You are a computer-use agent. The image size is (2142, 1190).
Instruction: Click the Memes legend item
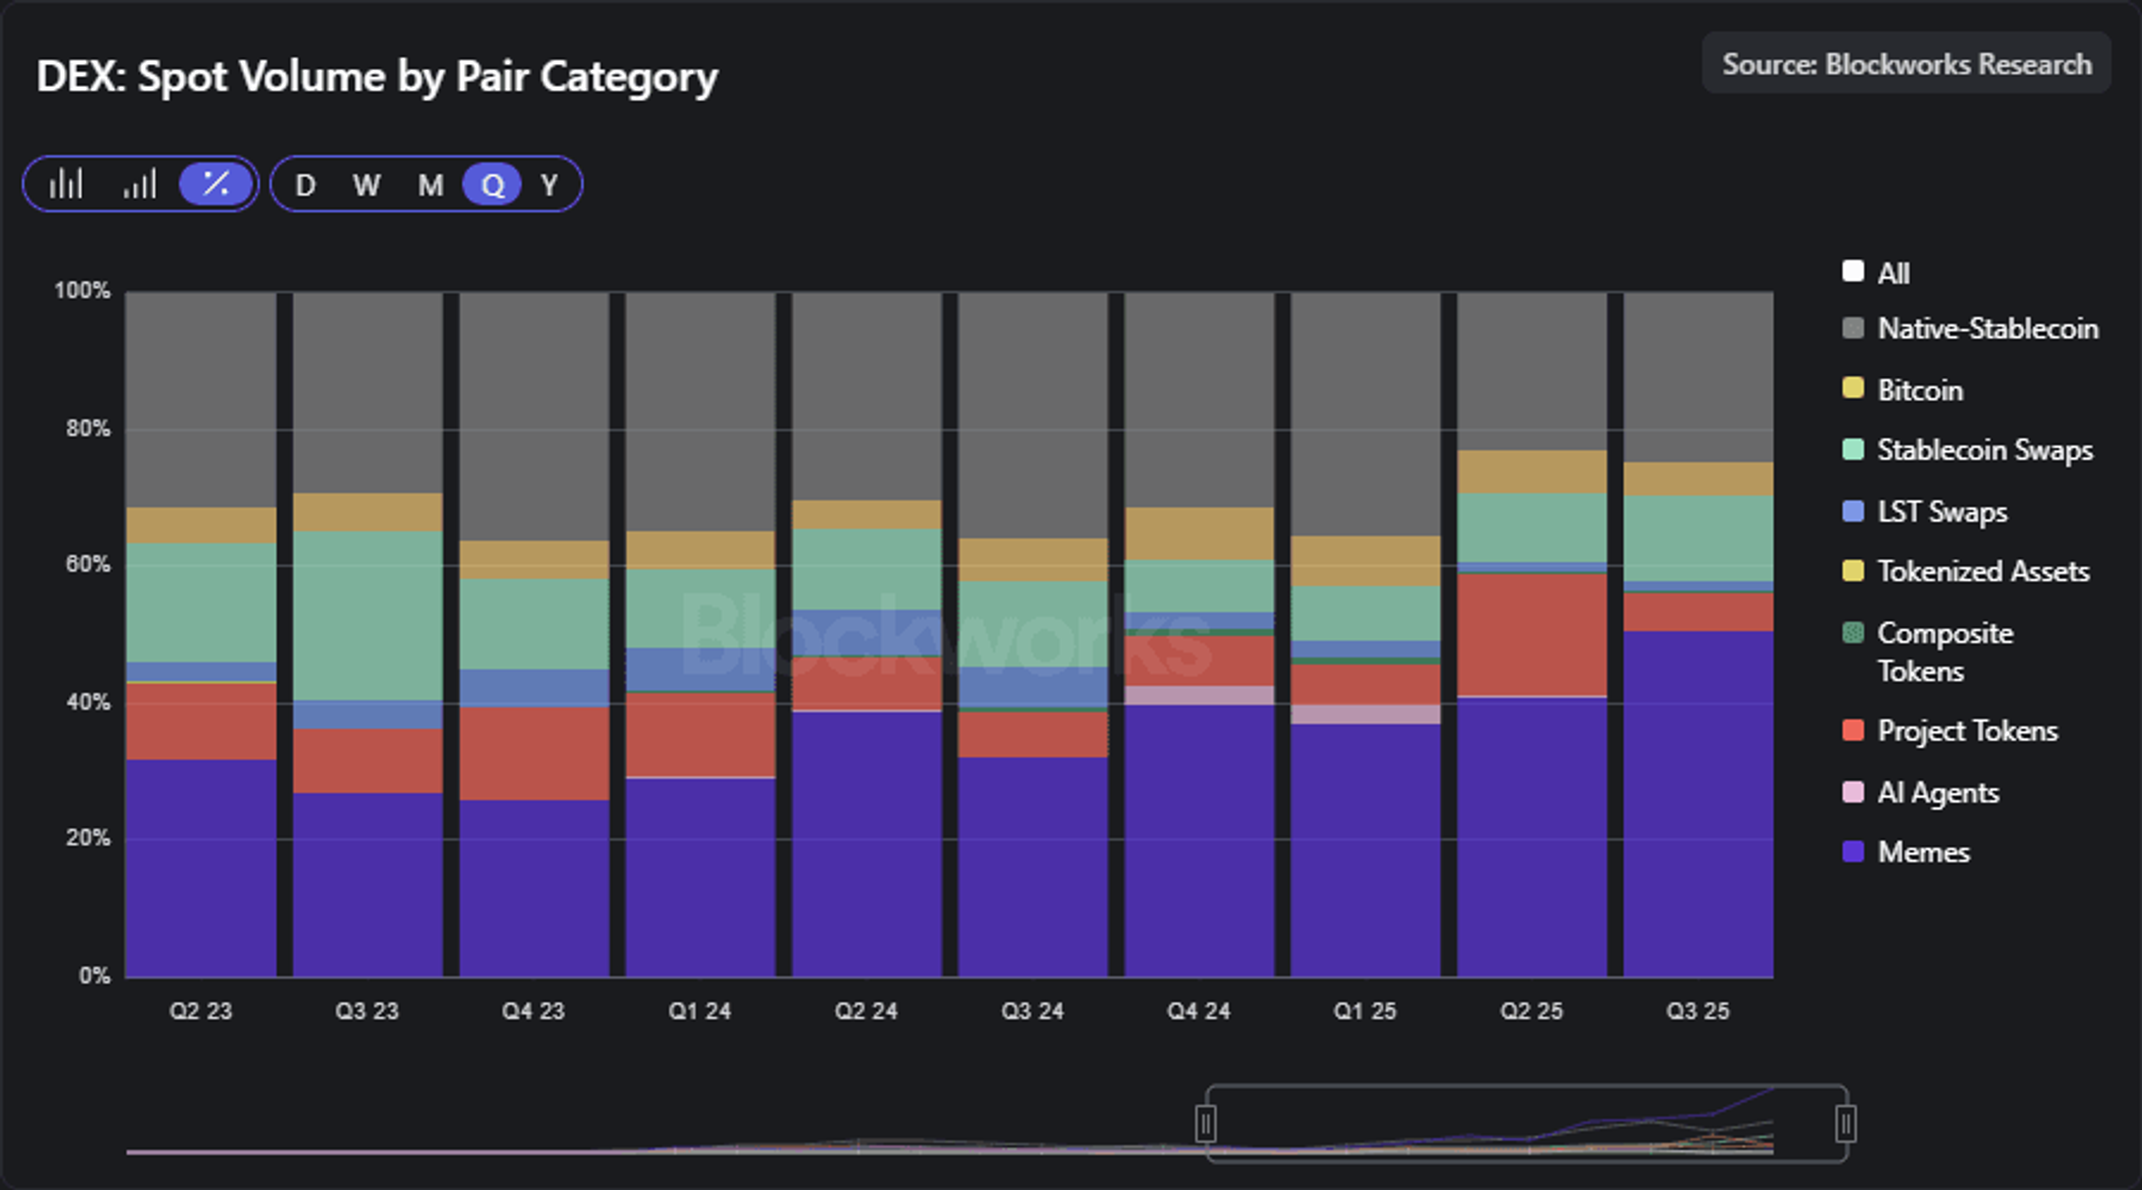click(x=1906, y=852)
